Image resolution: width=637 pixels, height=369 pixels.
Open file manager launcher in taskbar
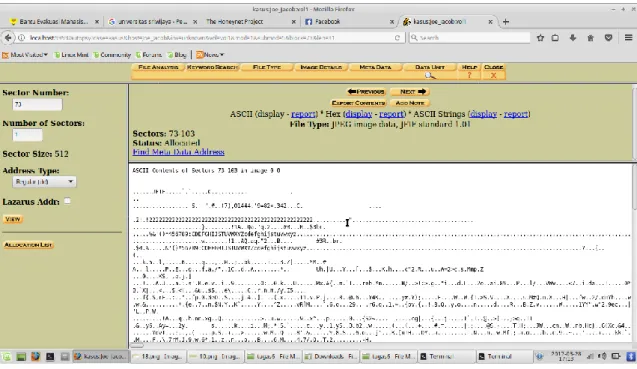tap(65, 356)
